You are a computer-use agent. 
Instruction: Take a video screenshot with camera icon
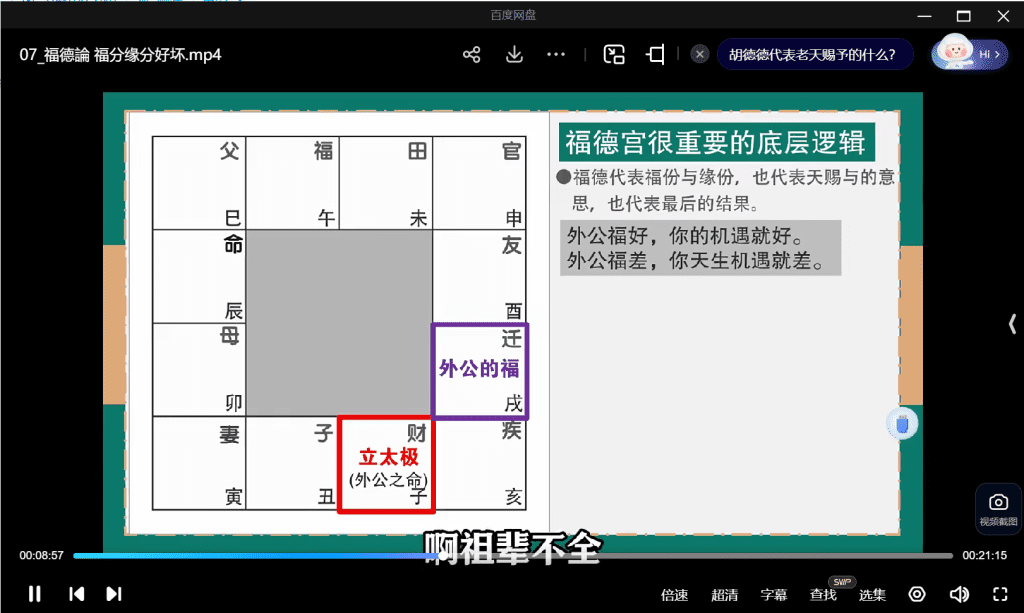click(998, 508)
